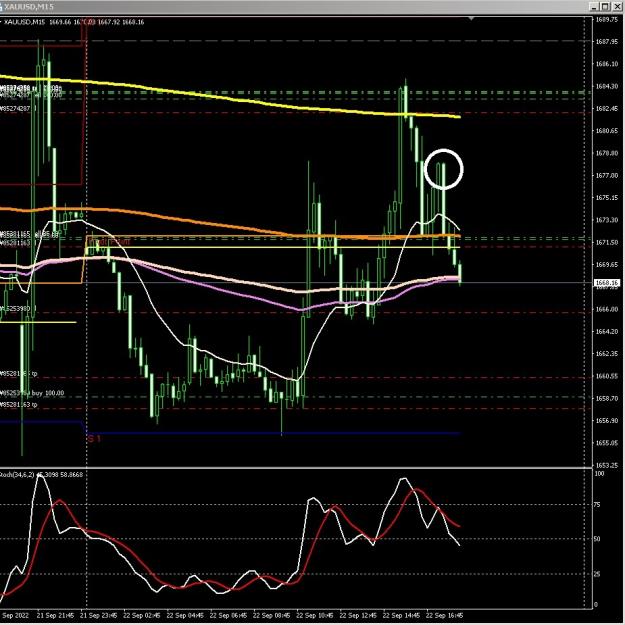The width and height of the screenshot is (625, 625).
Task: Click the 21 Sep 21:45 time label
Action: click(x=55, y=615)
